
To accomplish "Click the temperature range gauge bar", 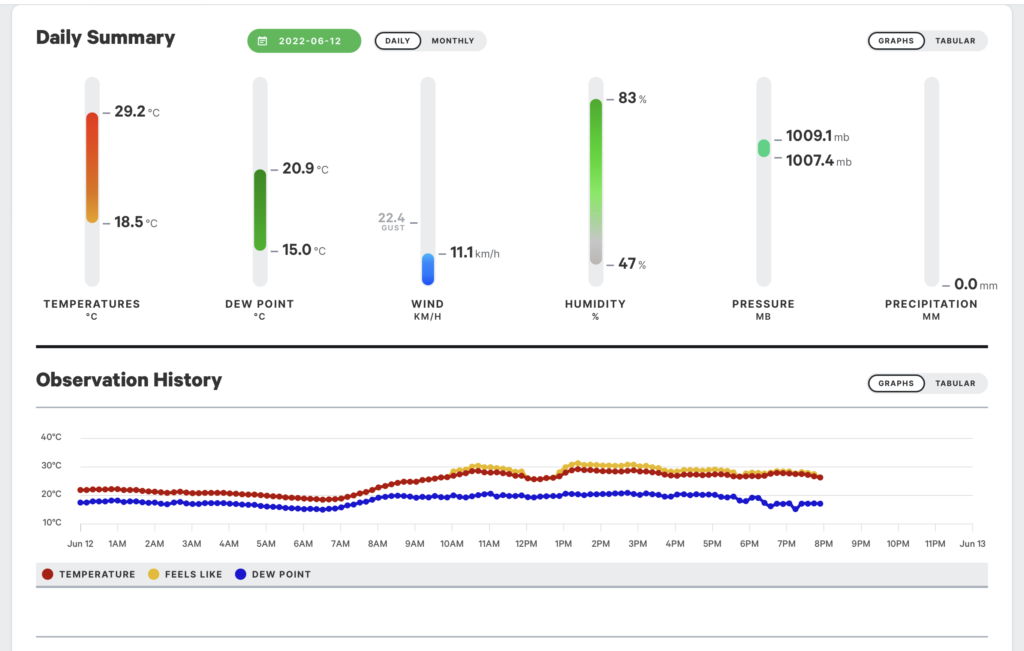I will pos(92,167).
